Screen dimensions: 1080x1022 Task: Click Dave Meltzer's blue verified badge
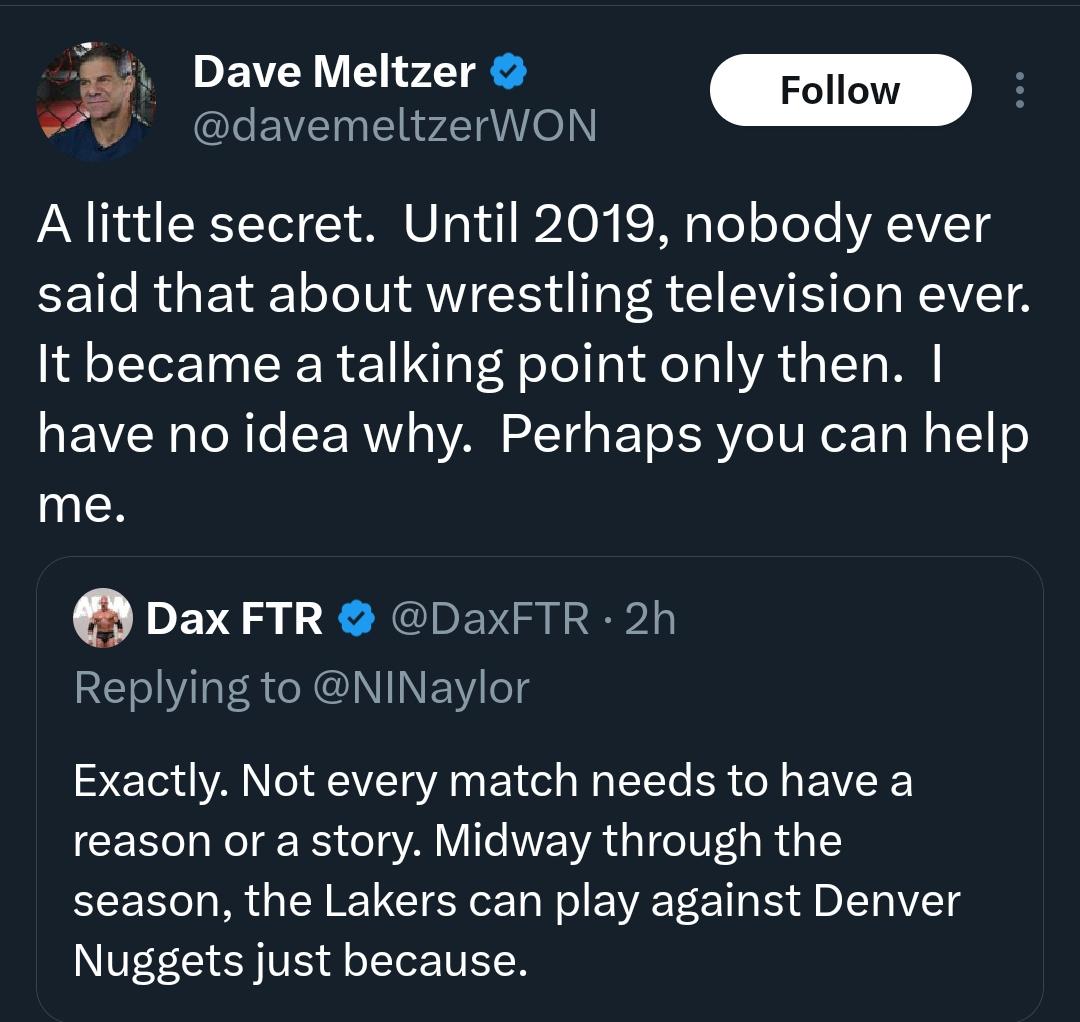coord(508,71)
